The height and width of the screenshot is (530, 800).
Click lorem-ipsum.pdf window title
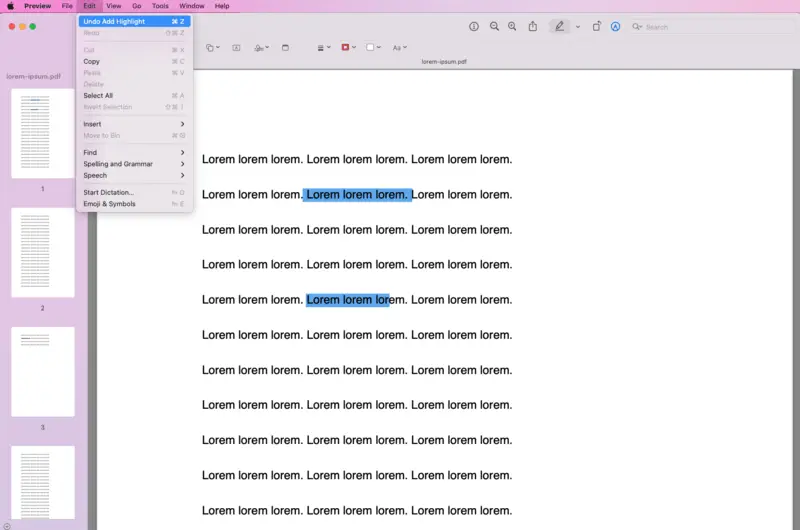pyautogui.click(x=444, y=62)
